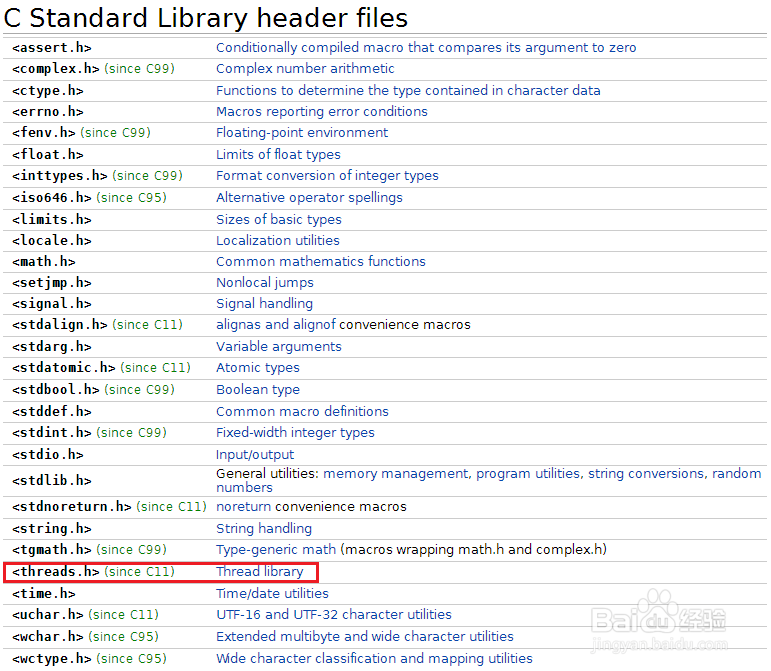Select the <complex.h> header name
Image resolution: width=771 pixels, height=671 pixels.
point(56,69)
